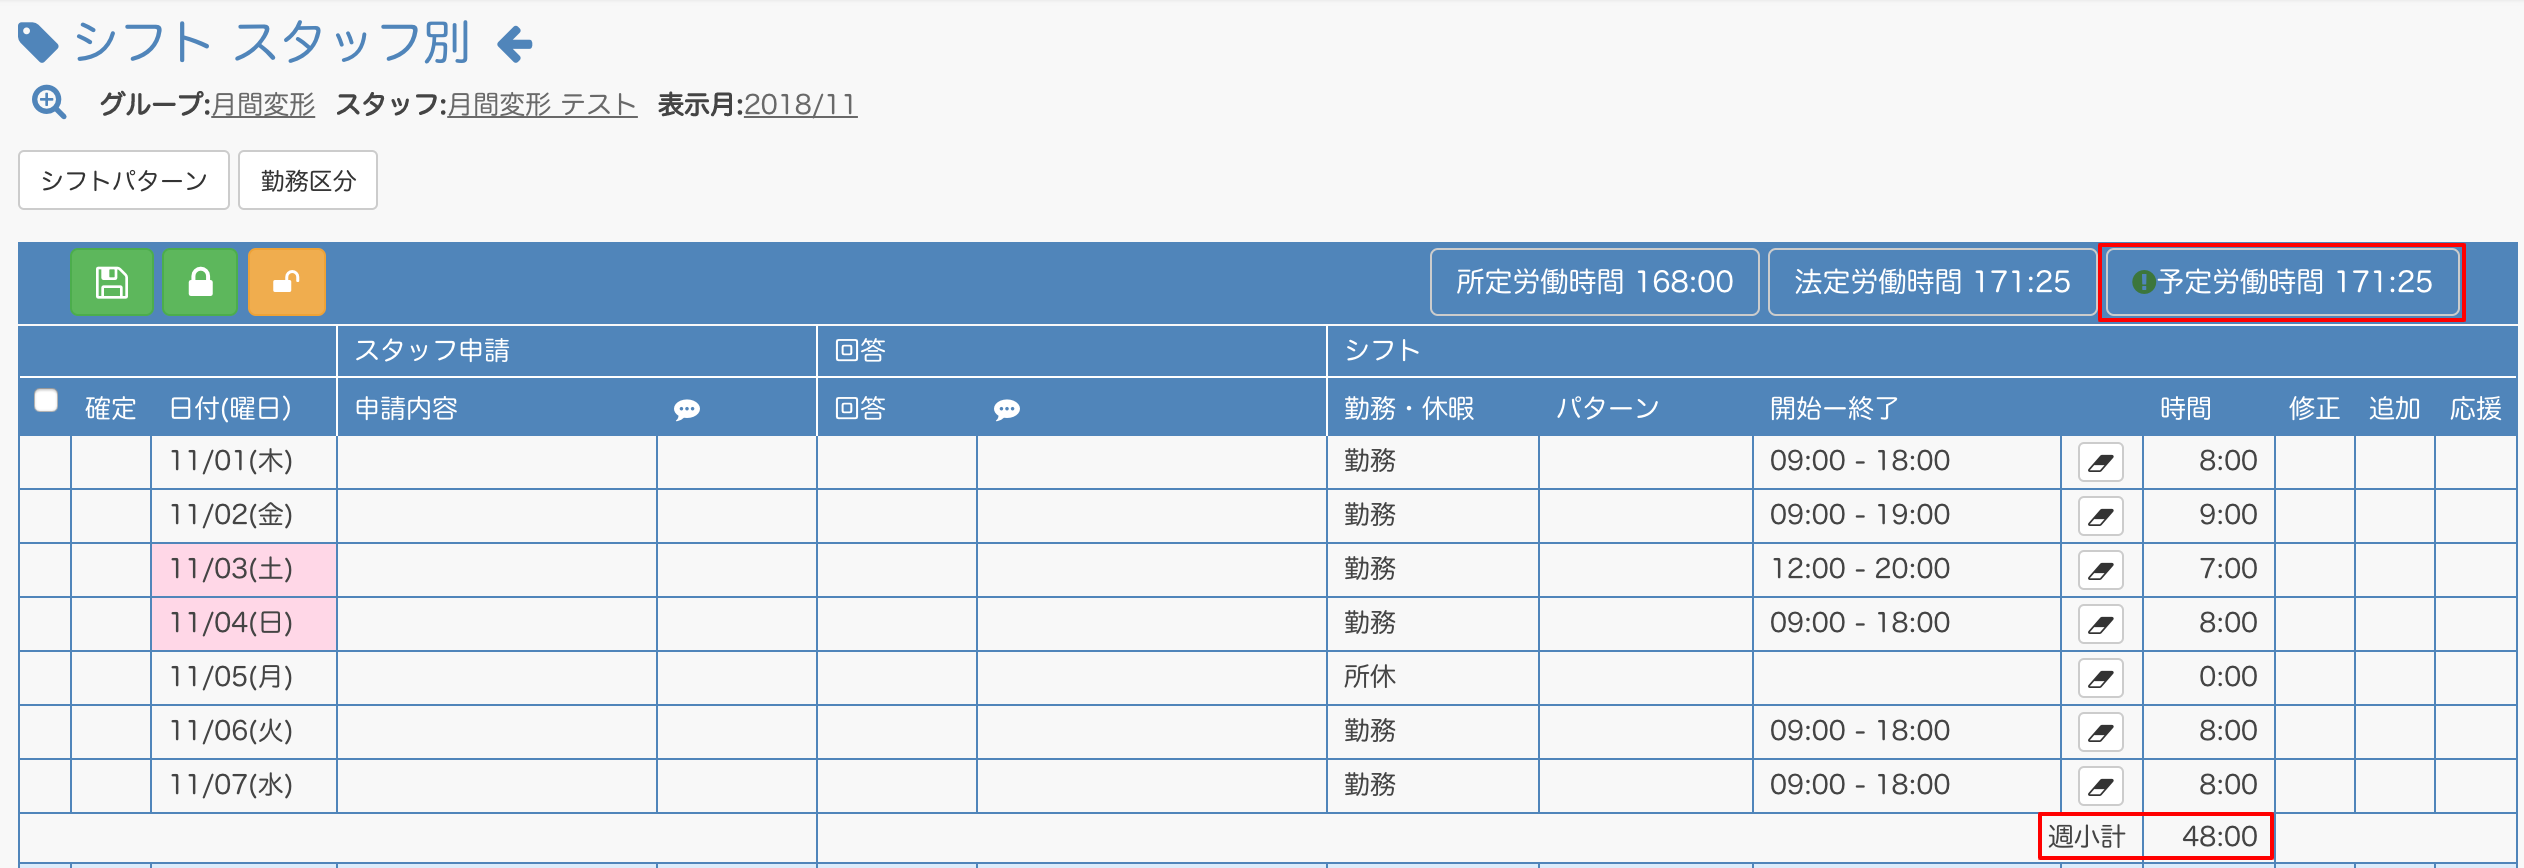Open the グループ 月間変形 selector link
The image size is (2524, 868).
(x=264, y=104)
